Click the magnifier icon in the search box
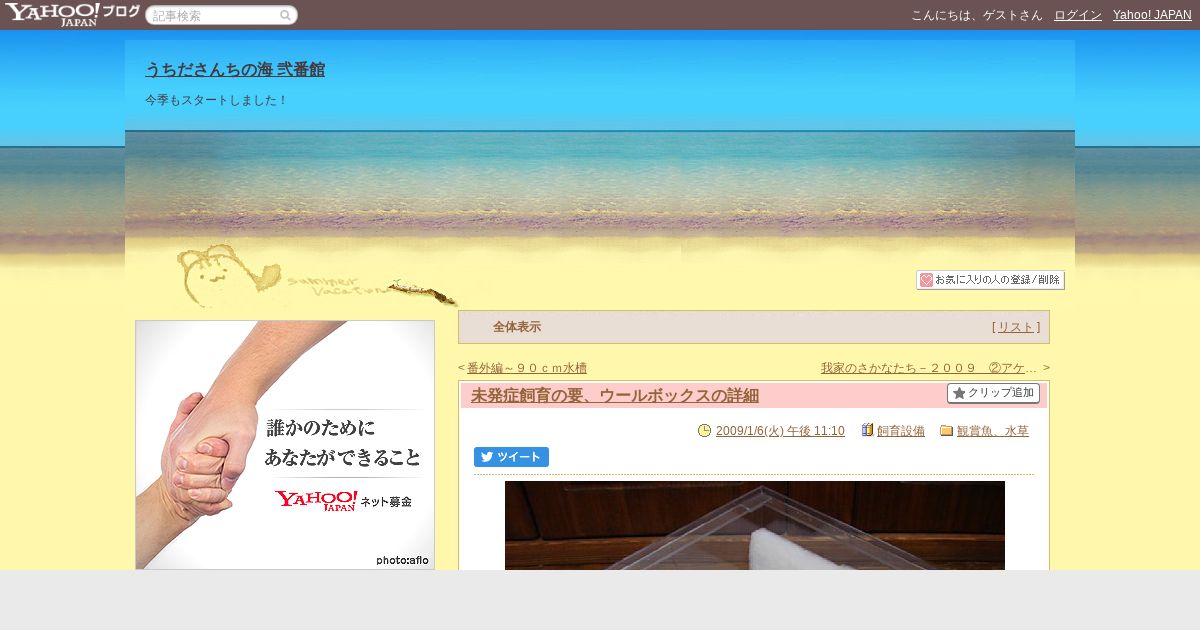This screenshot has height=630, width=1200. (x=285, y=15)
